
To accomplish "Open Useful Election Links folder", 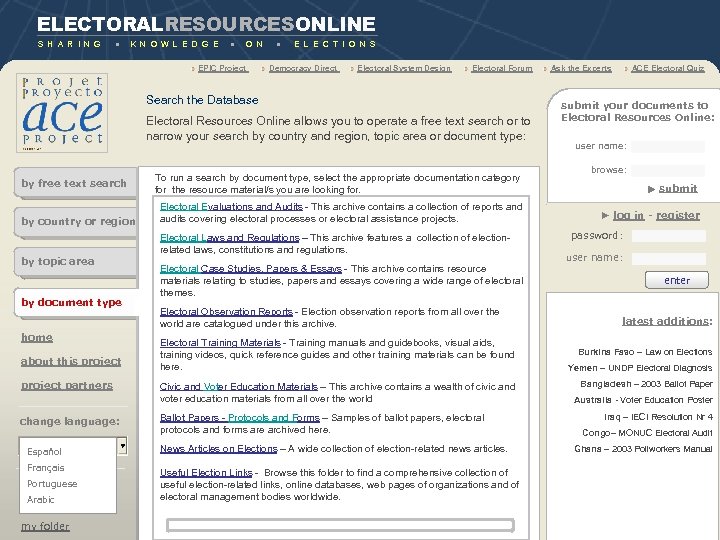I will pos(206,472).
